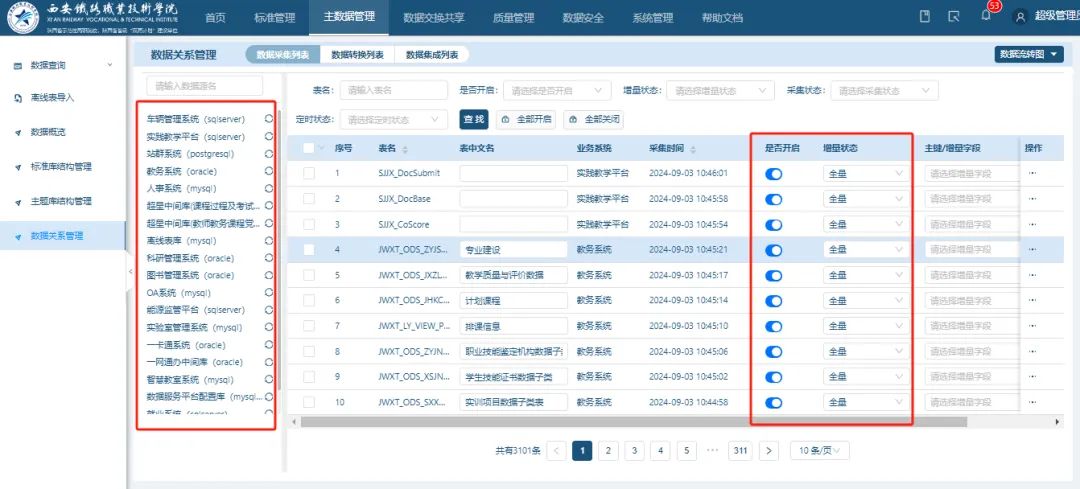1080x489 pixels.
Task: Open the more actions ellipsis for row 1
Action: click(x=1033, y=173)
